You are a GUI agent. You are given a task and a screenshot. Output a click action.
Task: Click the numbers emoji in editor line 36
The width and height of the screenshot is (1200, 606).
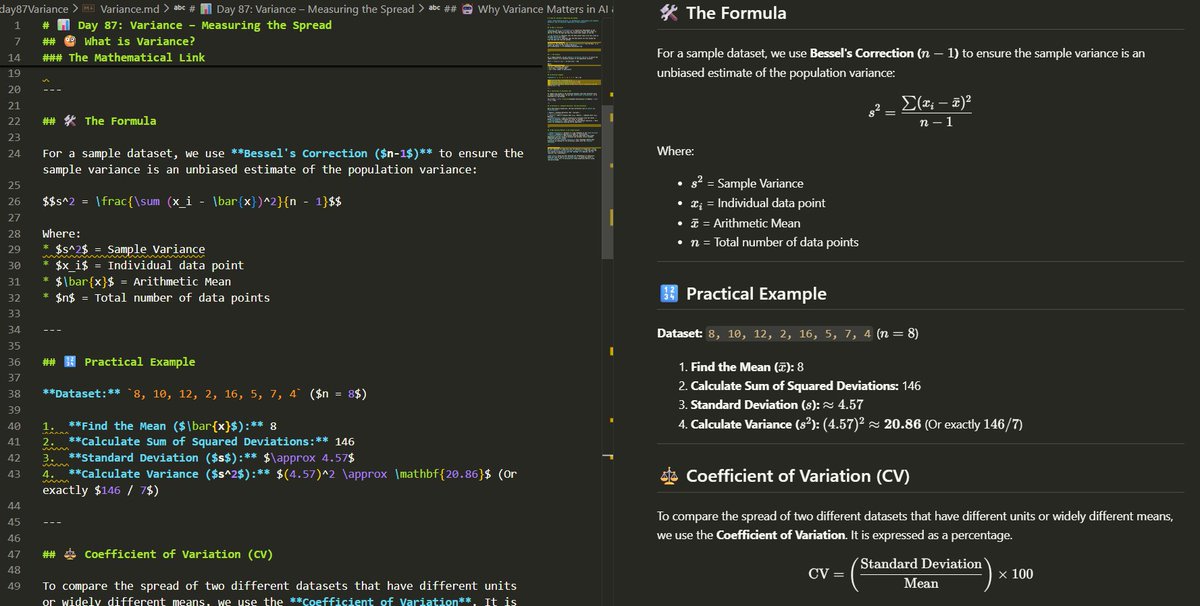70,361
